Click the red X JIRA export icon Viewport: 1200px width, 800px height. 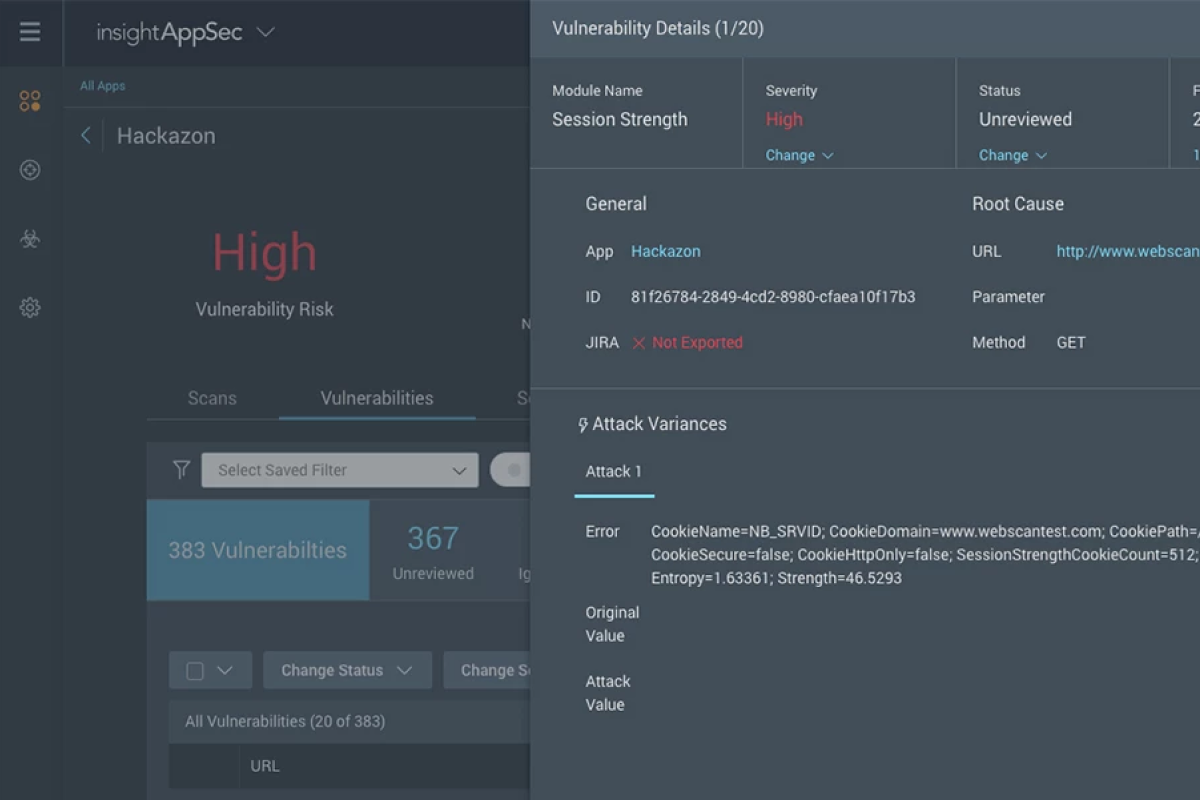point(639,343)
